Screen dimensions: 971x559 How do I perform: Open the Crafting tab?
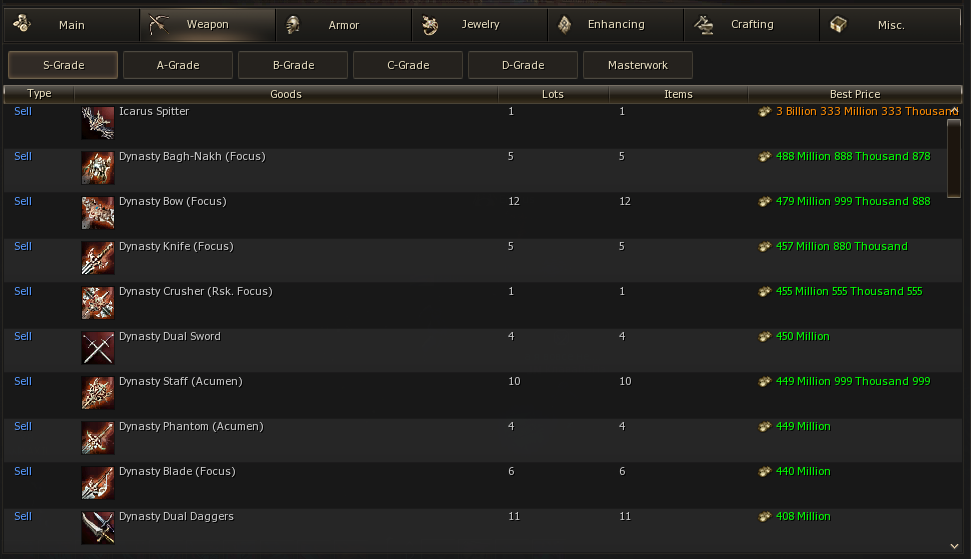tap(751, 25)
